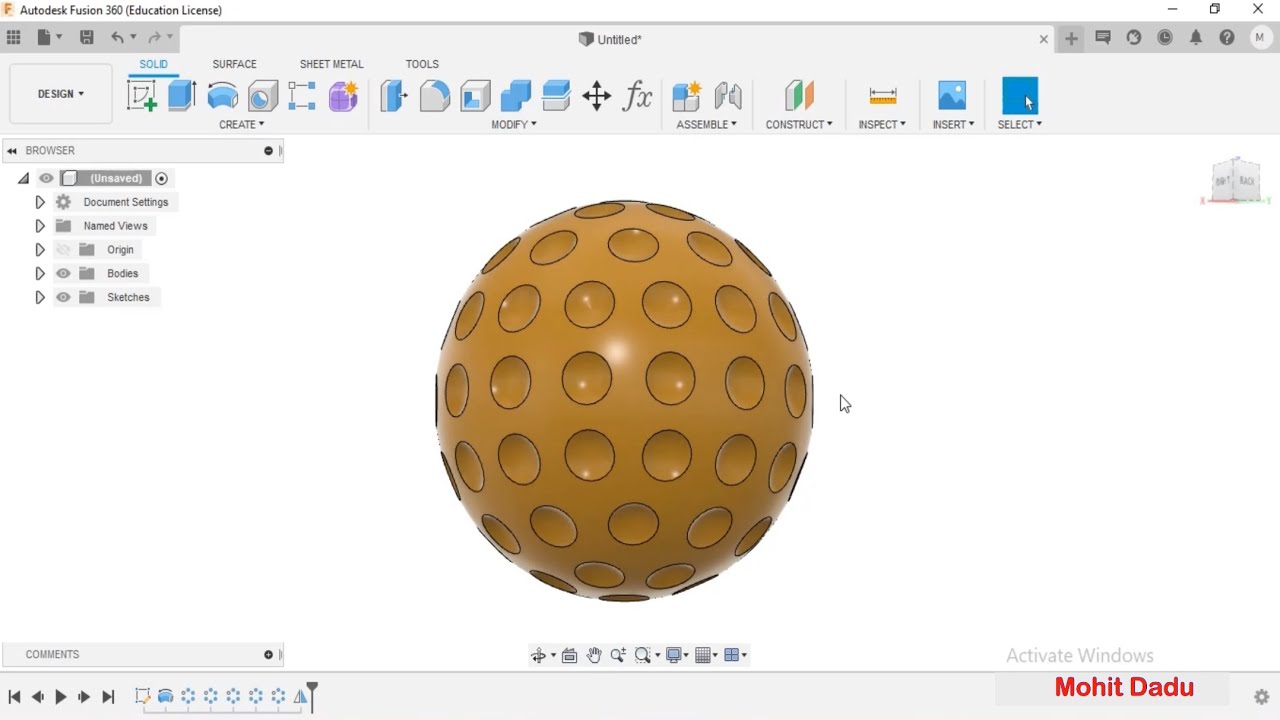Open the MODIFY dropdown menu
The height and width of the screenshot is (720, 1280).
pyautogui.click(x=514, y=124)
